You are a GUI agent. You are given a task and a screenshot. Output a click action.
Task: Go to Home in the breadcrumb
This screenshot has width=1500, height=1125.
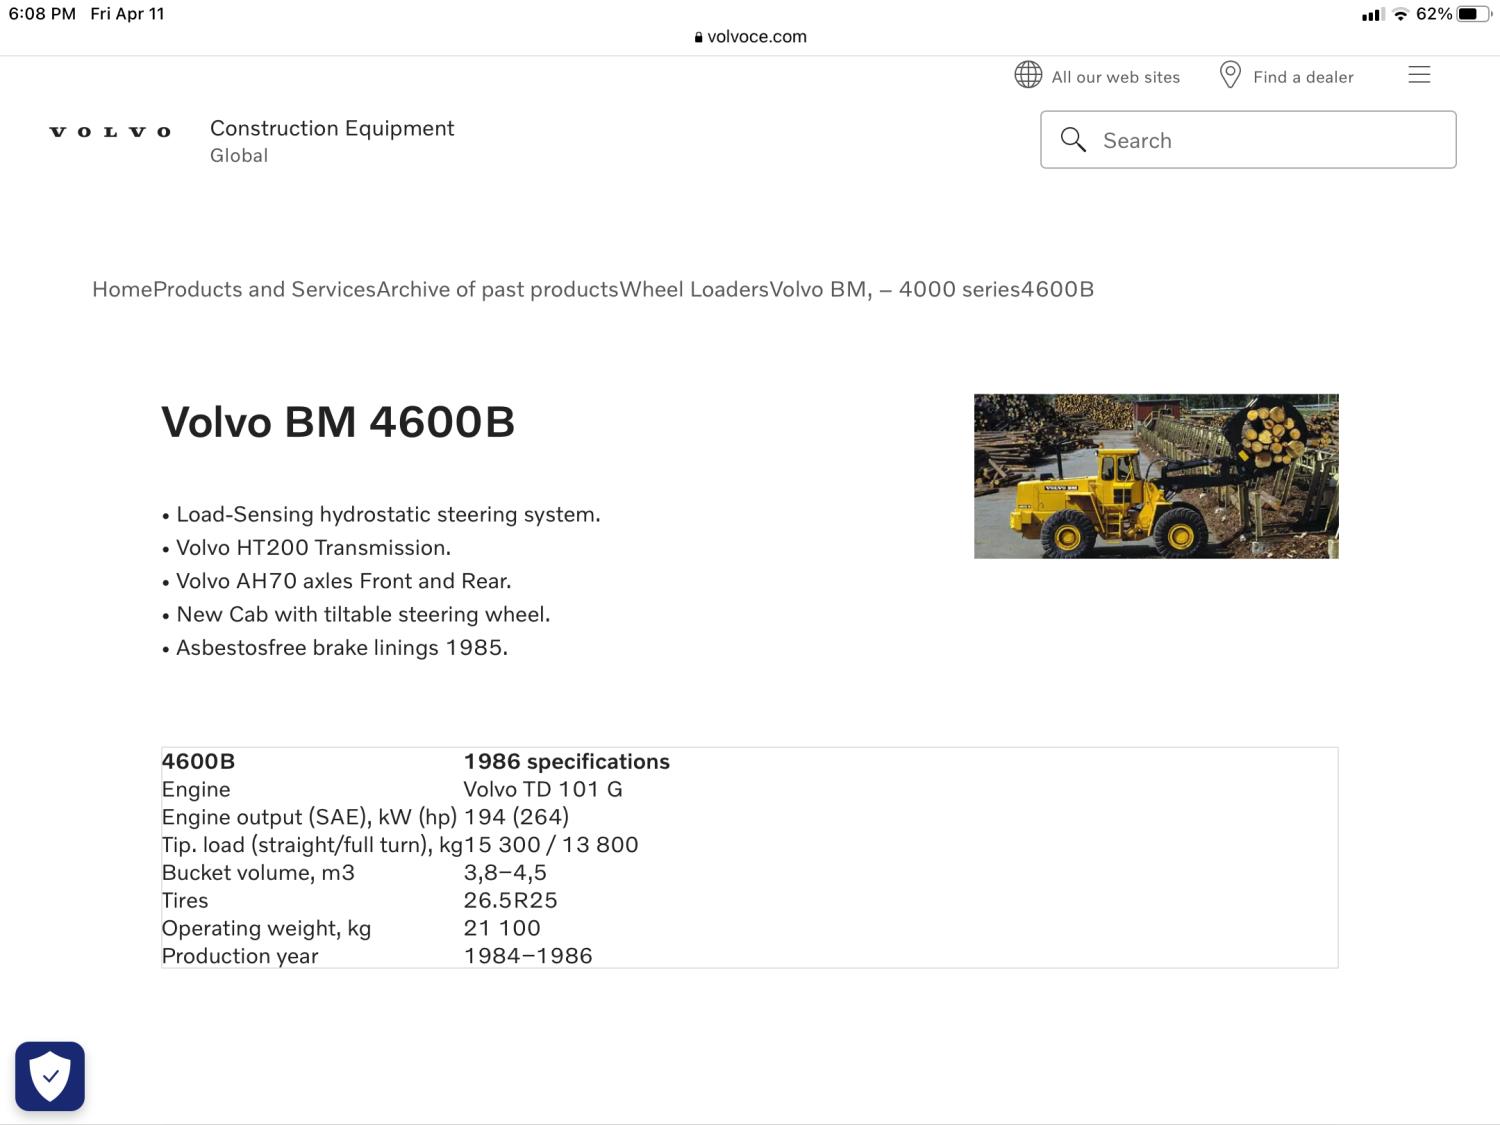click(x=122, y=289)
